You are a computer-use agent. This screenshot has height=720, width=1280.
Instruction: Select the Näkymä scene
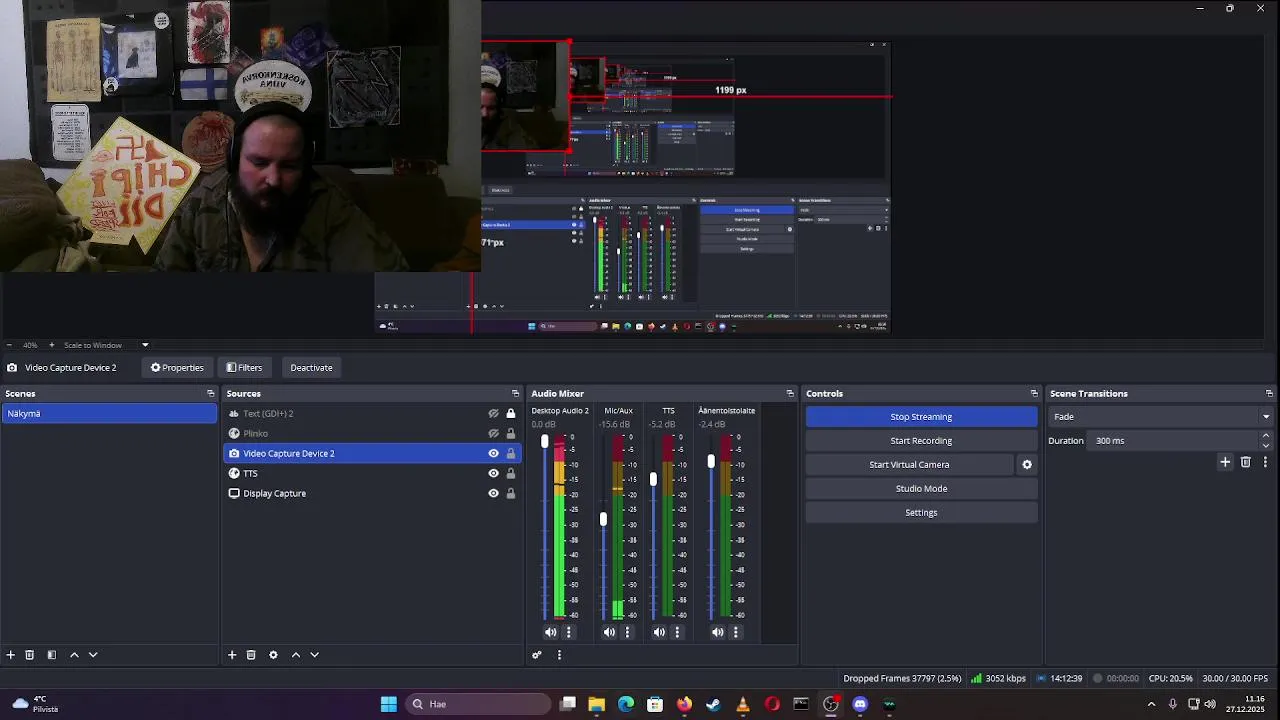[109, 414]
